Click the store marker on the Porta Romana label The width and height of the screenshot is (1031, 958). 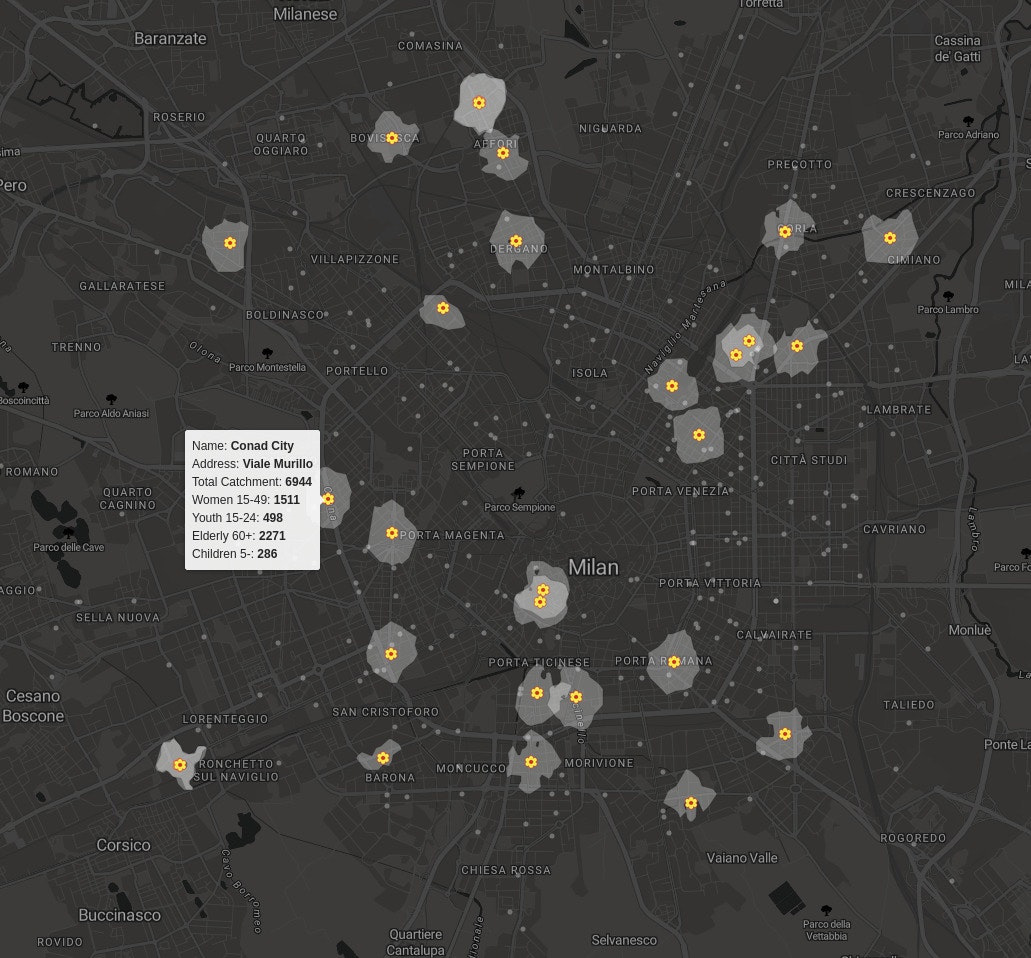pyautogui.click(x=674, y=662)
